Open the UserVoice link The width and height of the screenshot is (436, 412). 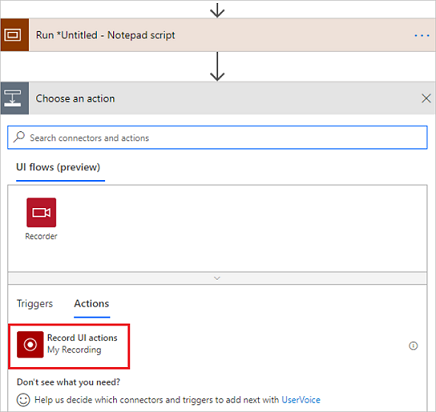[301, 400]
